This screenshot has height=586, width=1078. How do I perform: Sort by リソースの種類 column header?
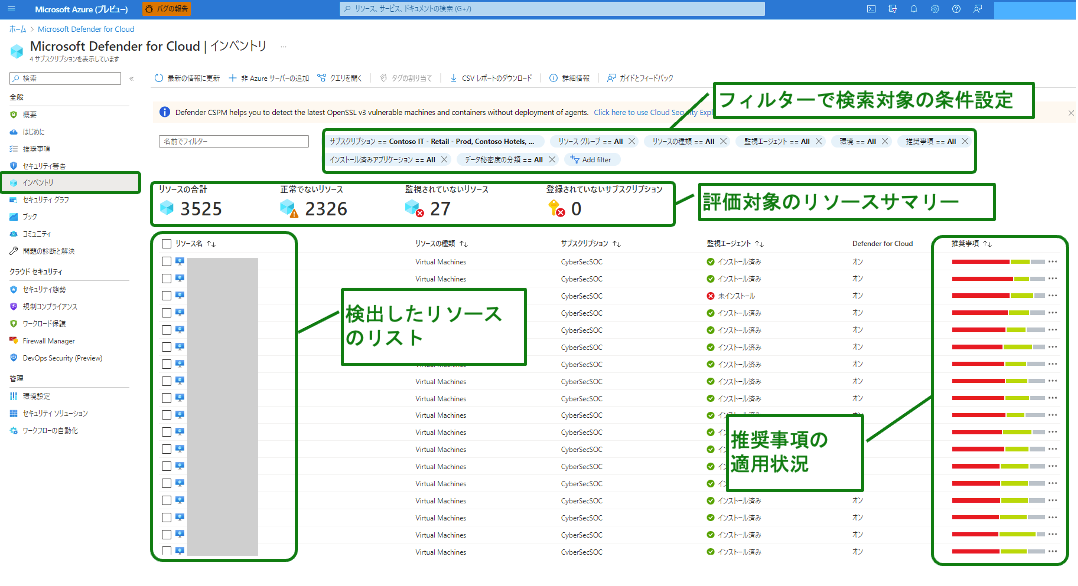[441, 243]
